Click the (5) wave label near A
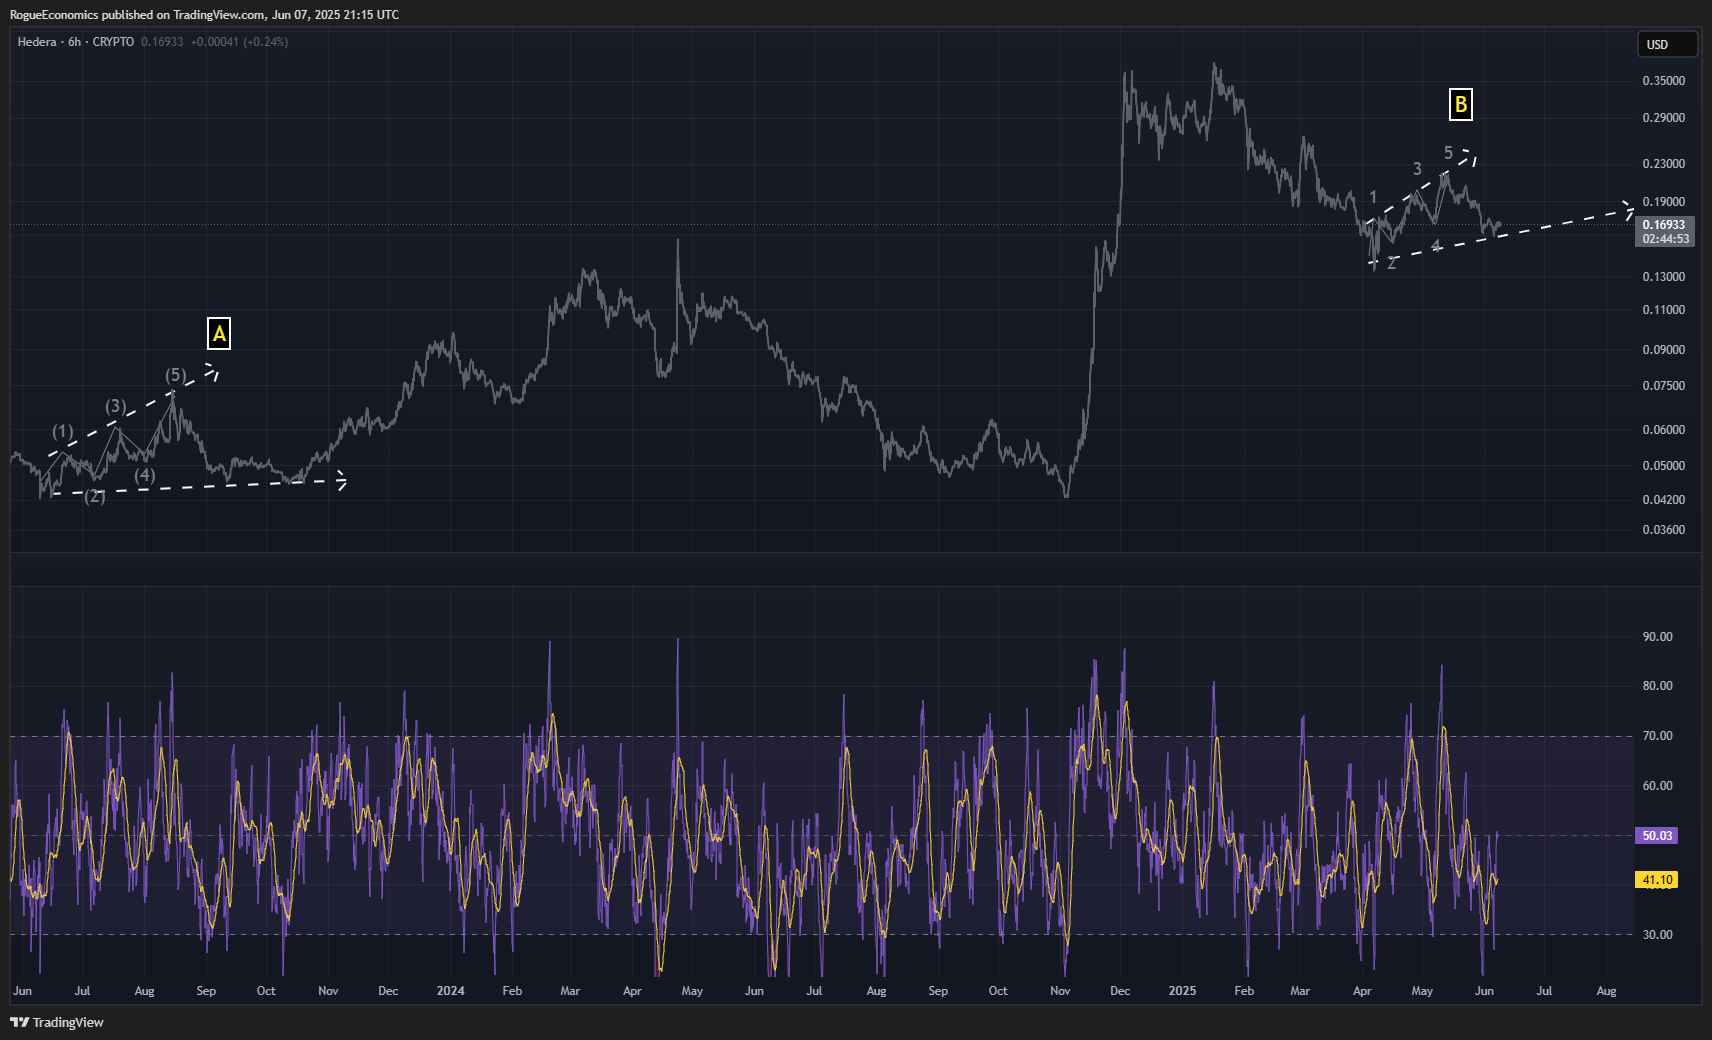This screenshot has width=1712, height=1040. coord(176,375)
